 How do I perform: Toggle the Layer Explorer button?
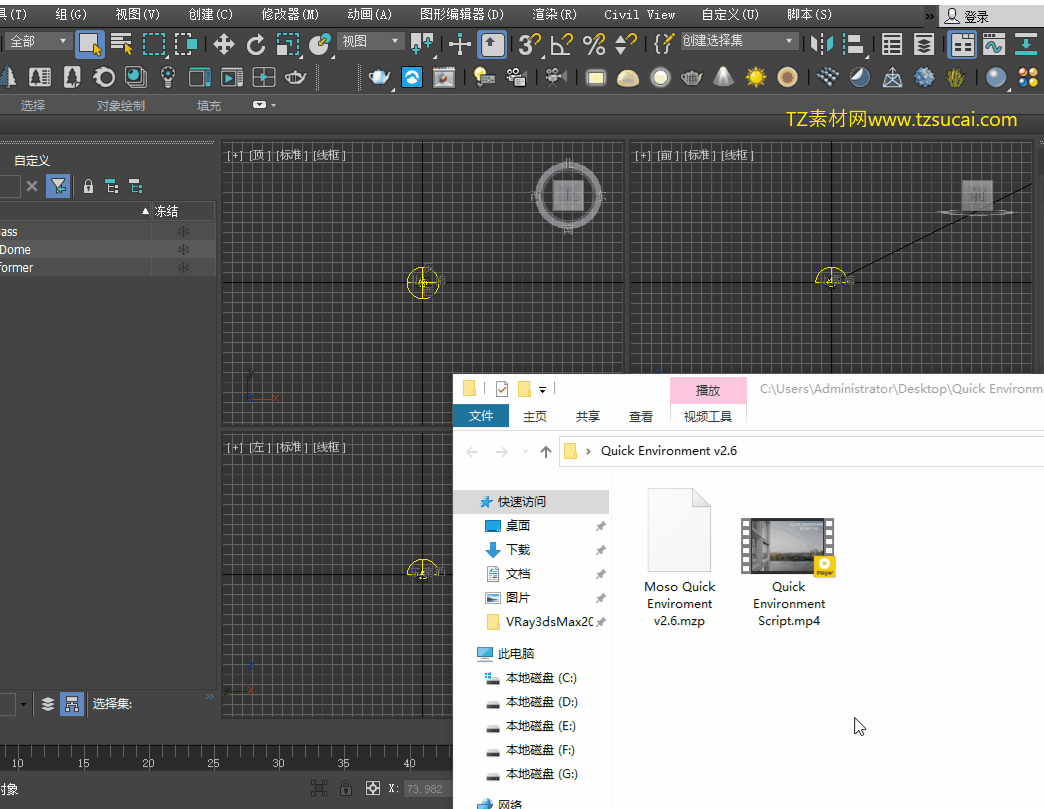923,44
